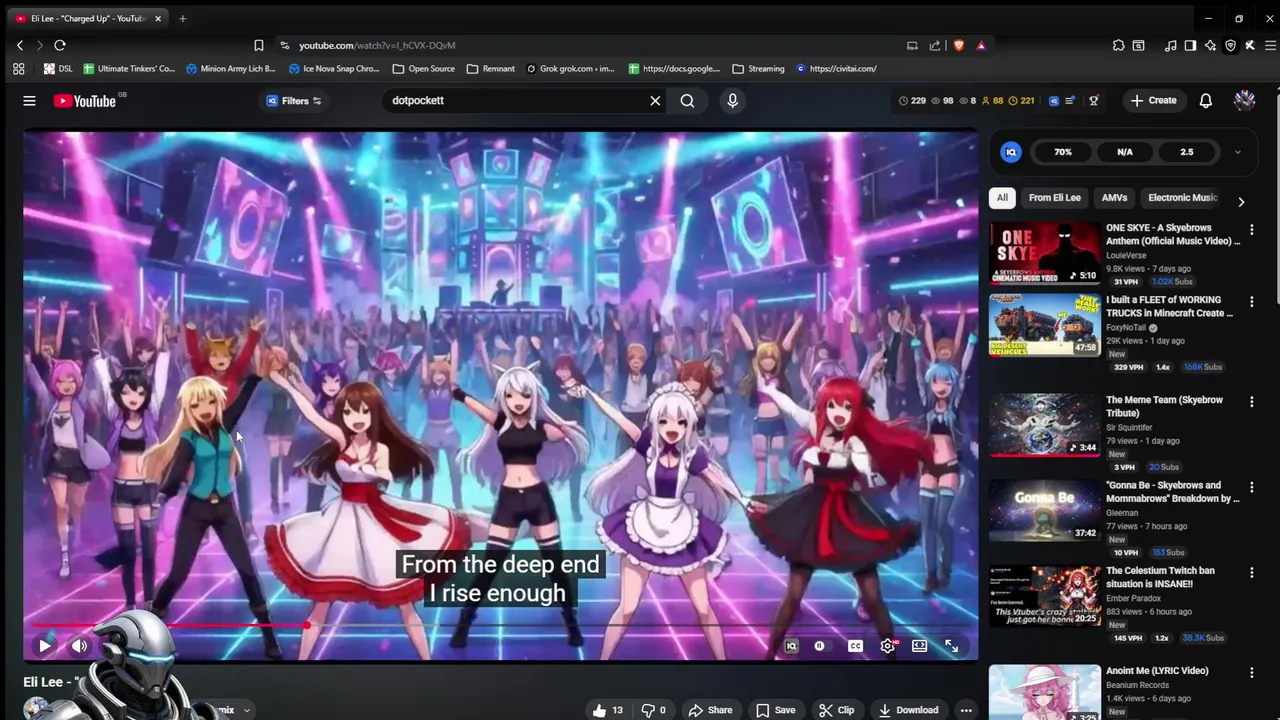
Task: Open player settings gear
Action: click(x=888, y=646)
